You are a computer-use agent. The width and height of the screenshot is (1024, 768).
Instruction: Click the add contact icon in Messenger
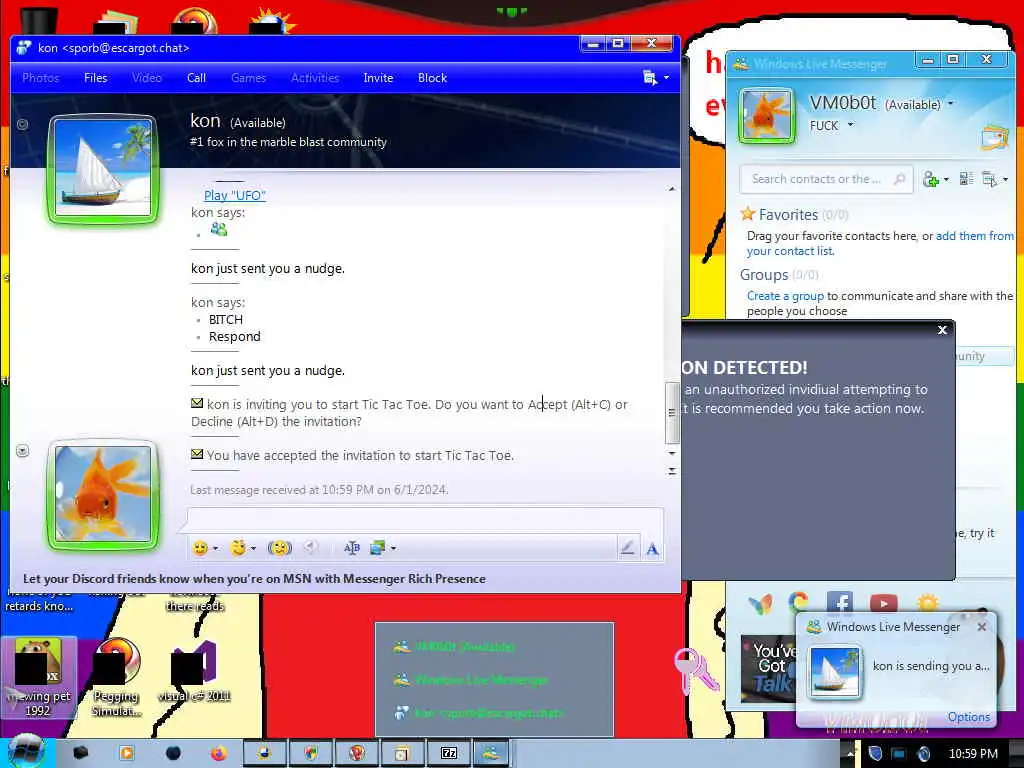click(x=930, y=179)
